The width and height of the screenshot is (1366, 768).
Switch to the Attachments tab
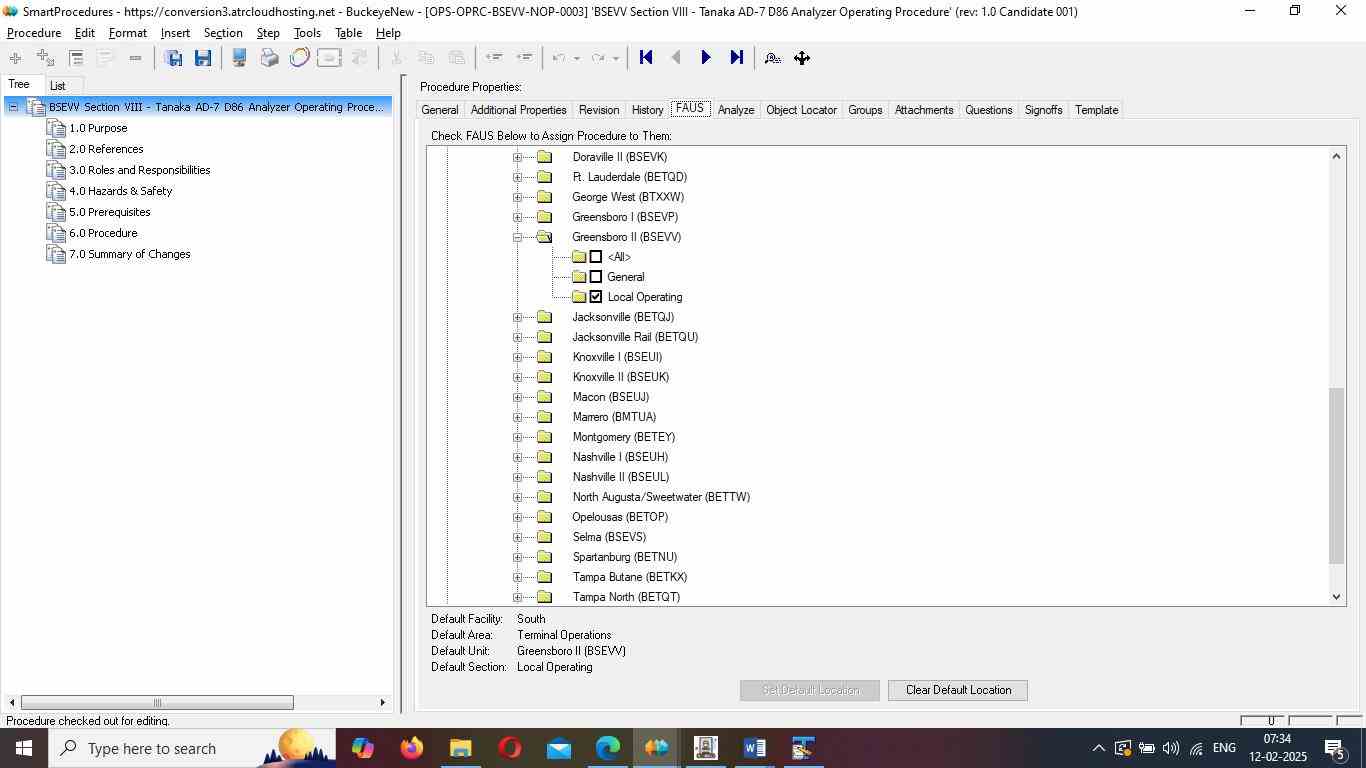(x=924, y=110)
